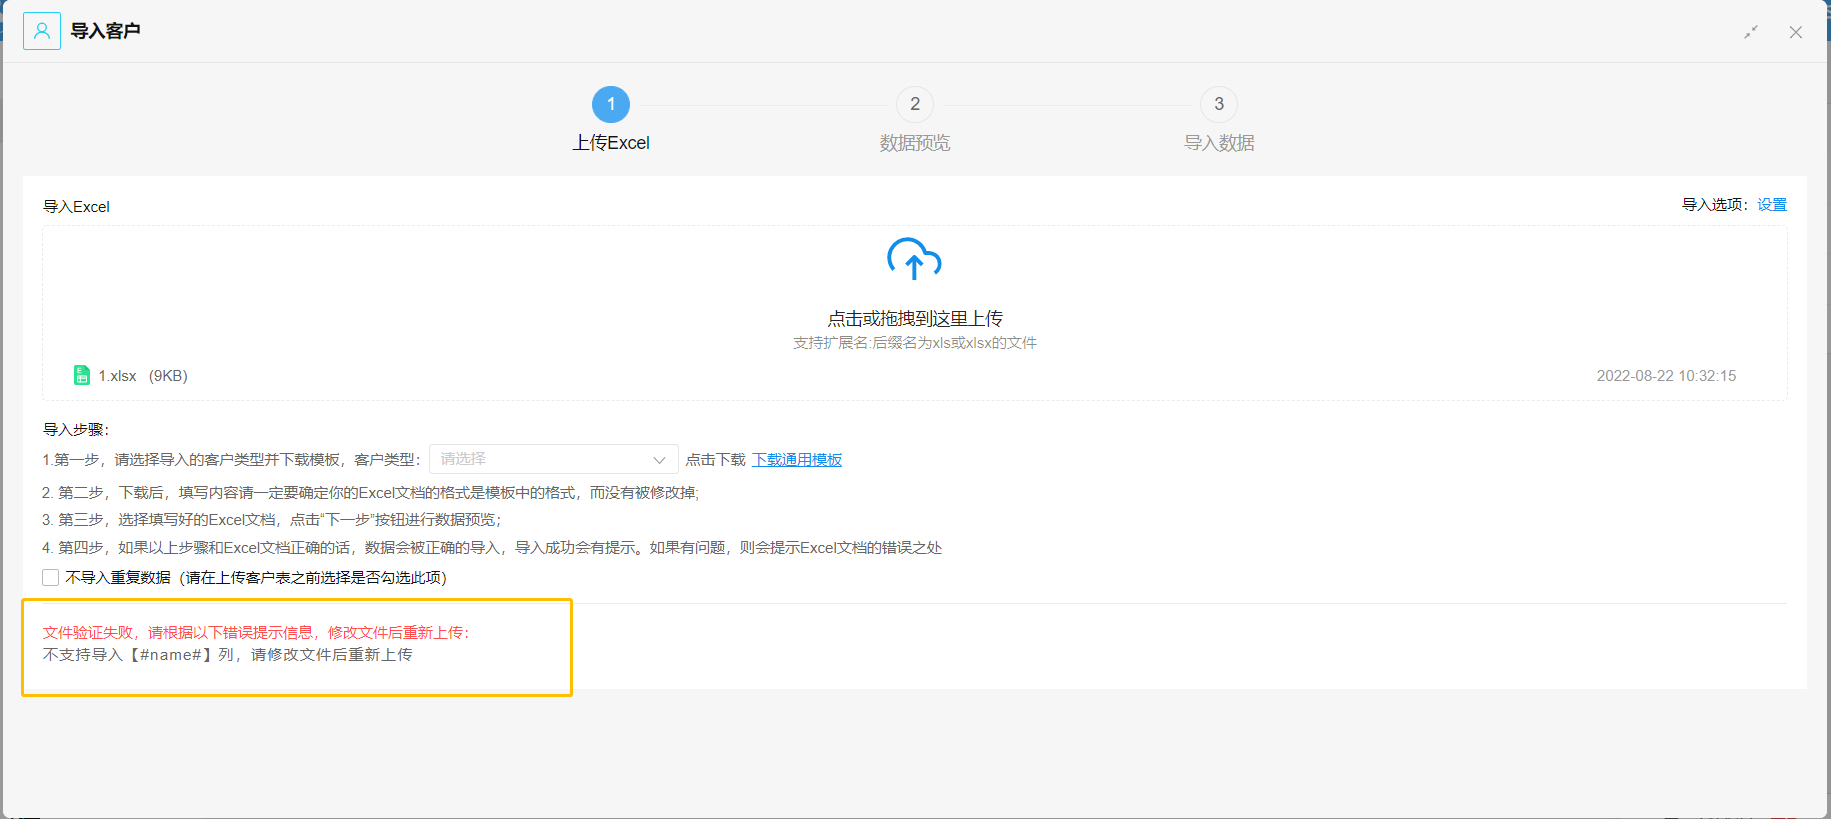
Task: Click the 不支持导入【#name#】列 error message
Action: click(228, 655)
